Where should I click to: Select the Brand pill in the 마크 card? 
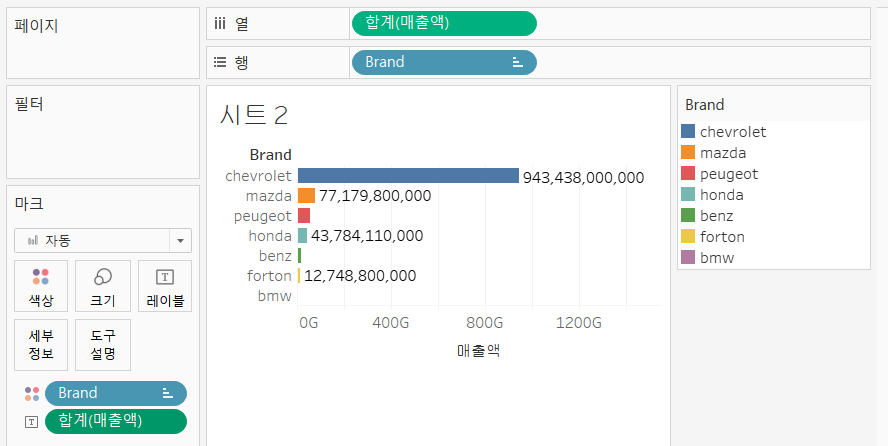tap(116, 393)
